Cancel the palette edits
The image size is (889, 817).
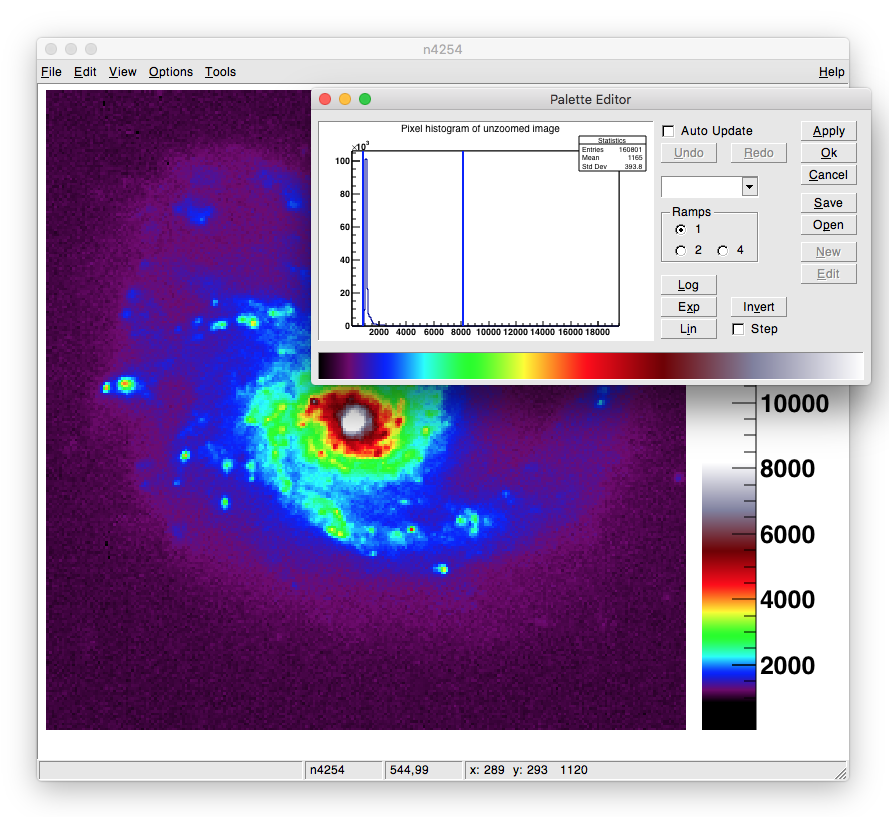pos(828,175)
